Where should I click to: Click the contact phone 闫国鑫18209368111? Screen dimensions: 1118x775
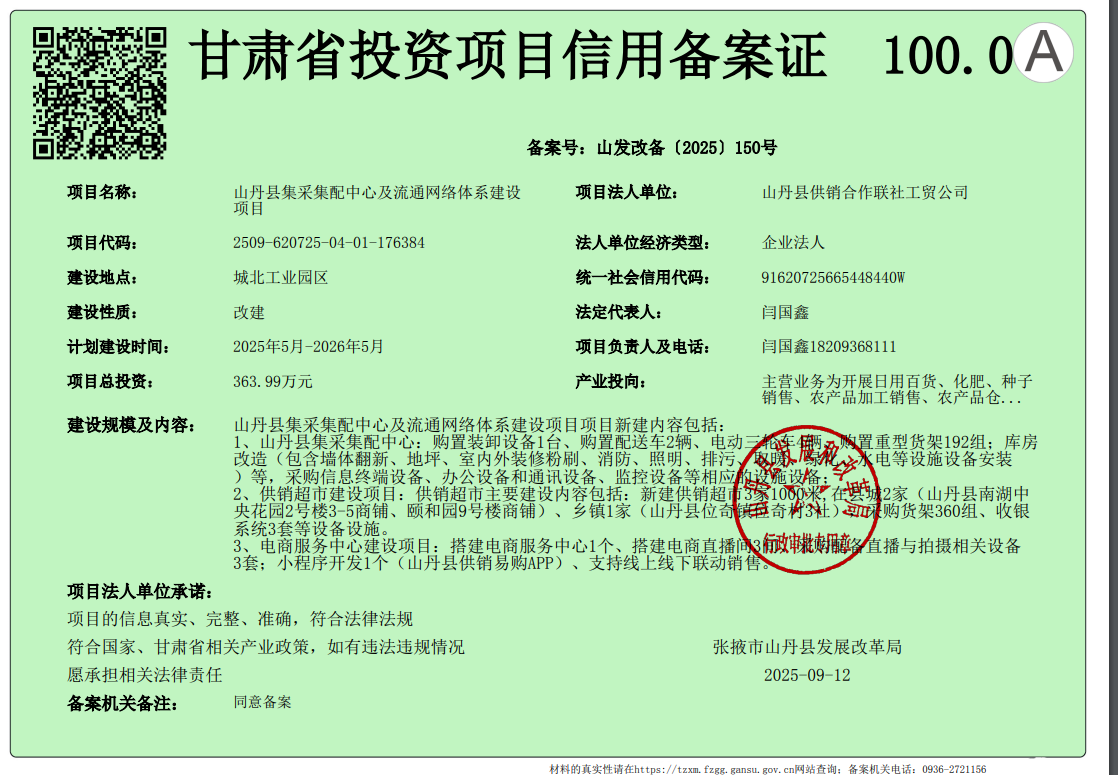(x=829, y=347)
